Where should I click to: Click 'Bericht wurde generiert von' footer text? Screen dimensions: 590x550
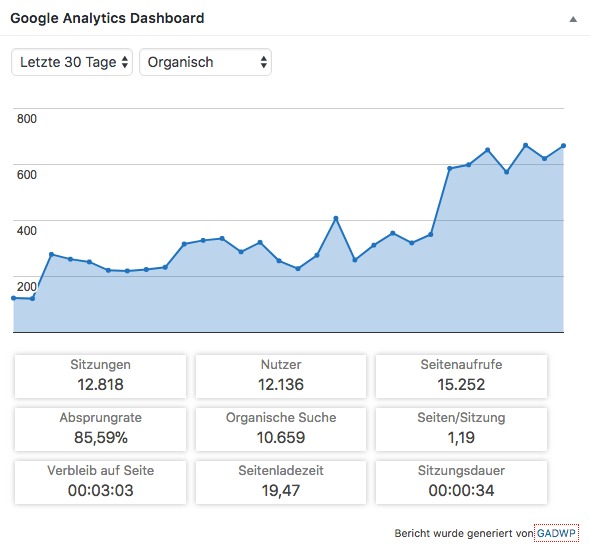pos(464,533)
